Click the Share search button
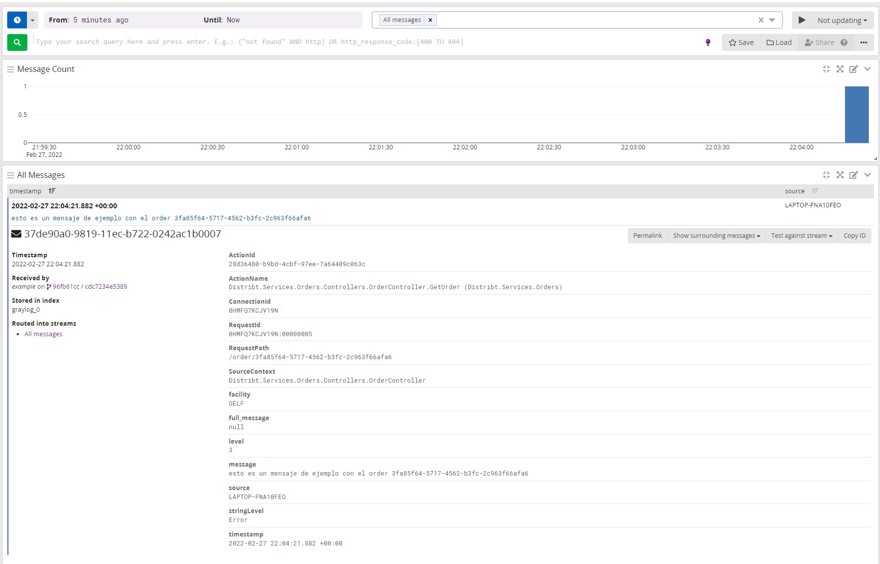The height and width of the screenshot is (564, 880). point(819,42)
